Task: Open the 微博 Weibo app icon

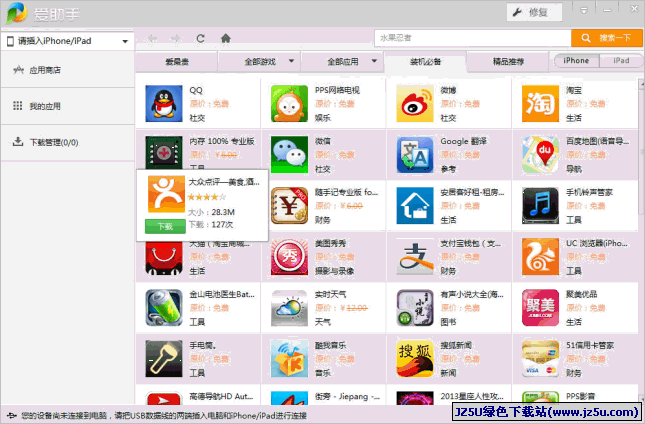Action: (415, 104)
